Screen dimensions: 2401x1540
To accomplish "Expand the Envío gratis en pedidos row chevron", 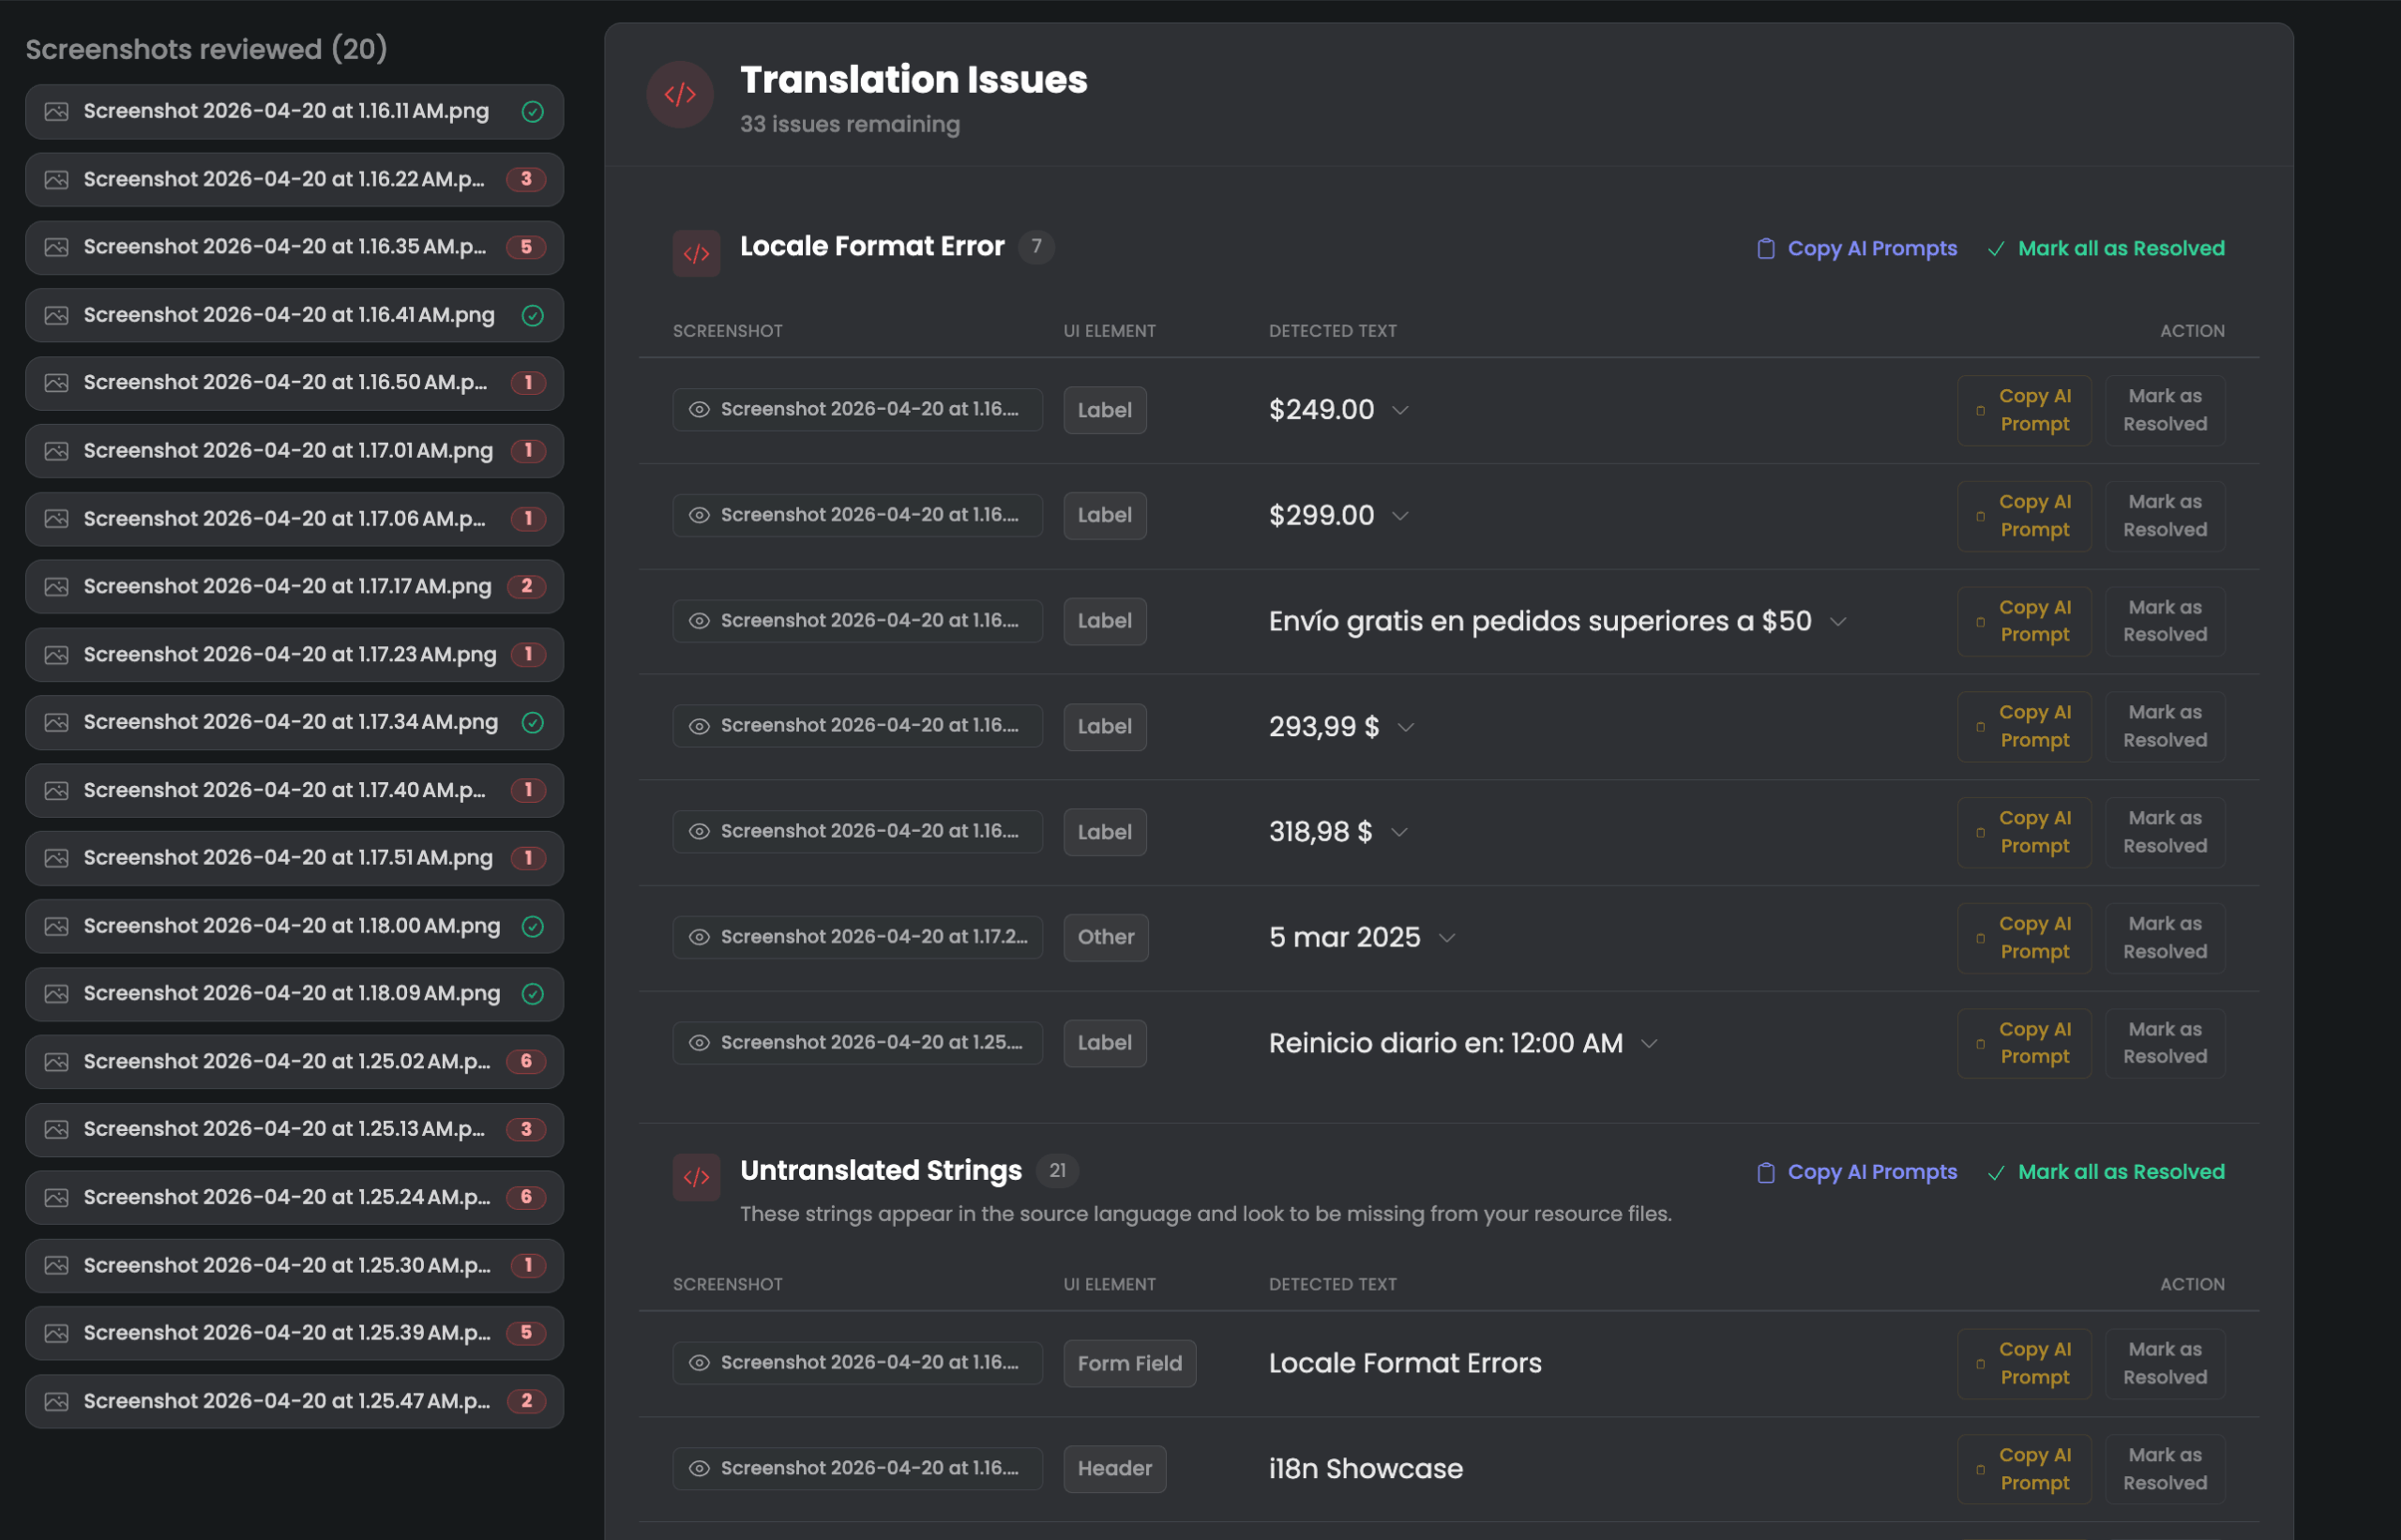I will [1838, 622].
